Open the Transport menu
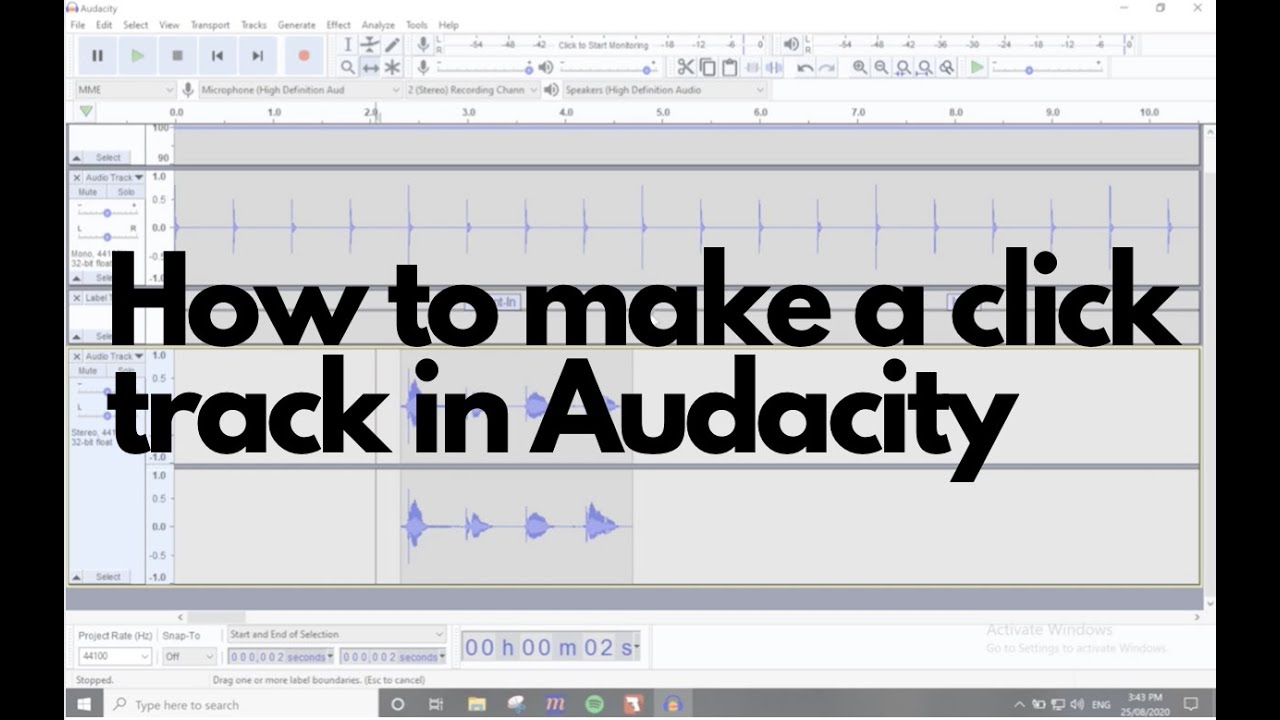1280x720 pixels. [210, 25]
